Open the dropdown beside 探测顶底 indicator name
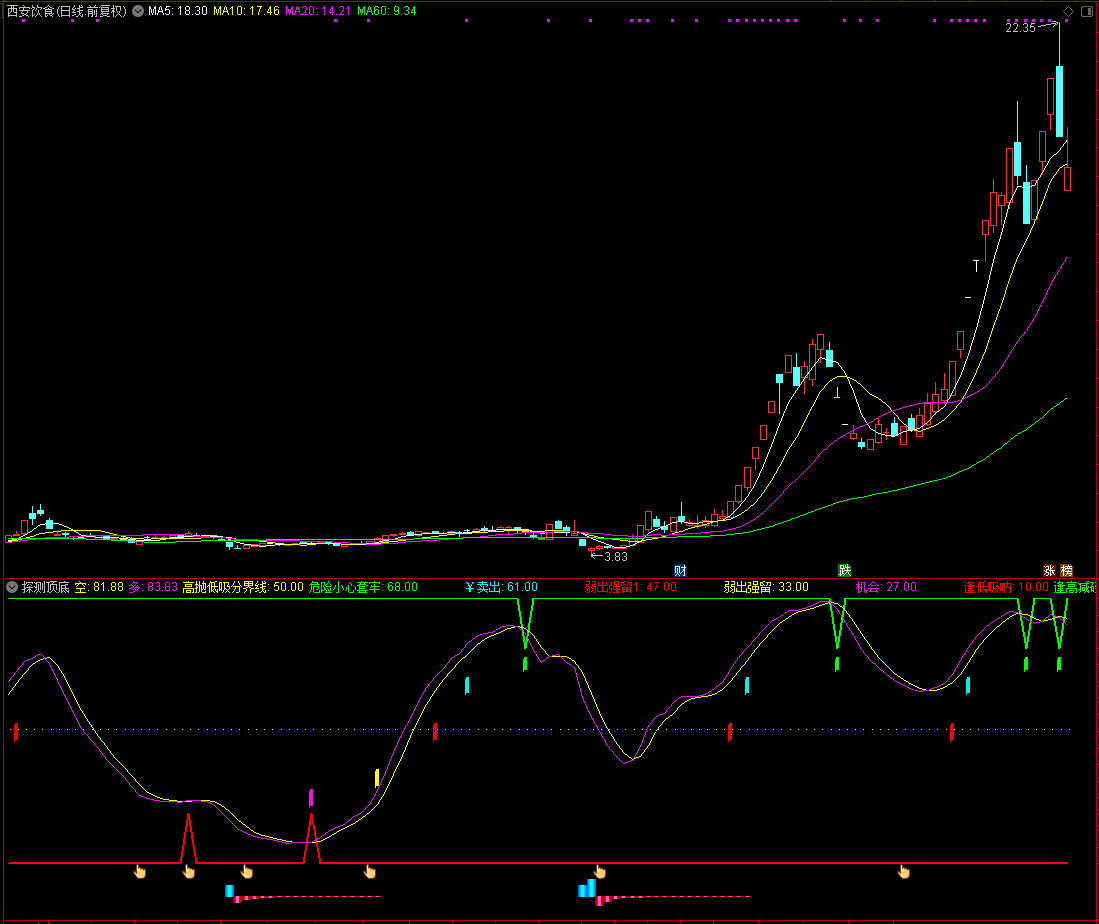The height and width of the screenshot is (924, 1099). (12, 587)
